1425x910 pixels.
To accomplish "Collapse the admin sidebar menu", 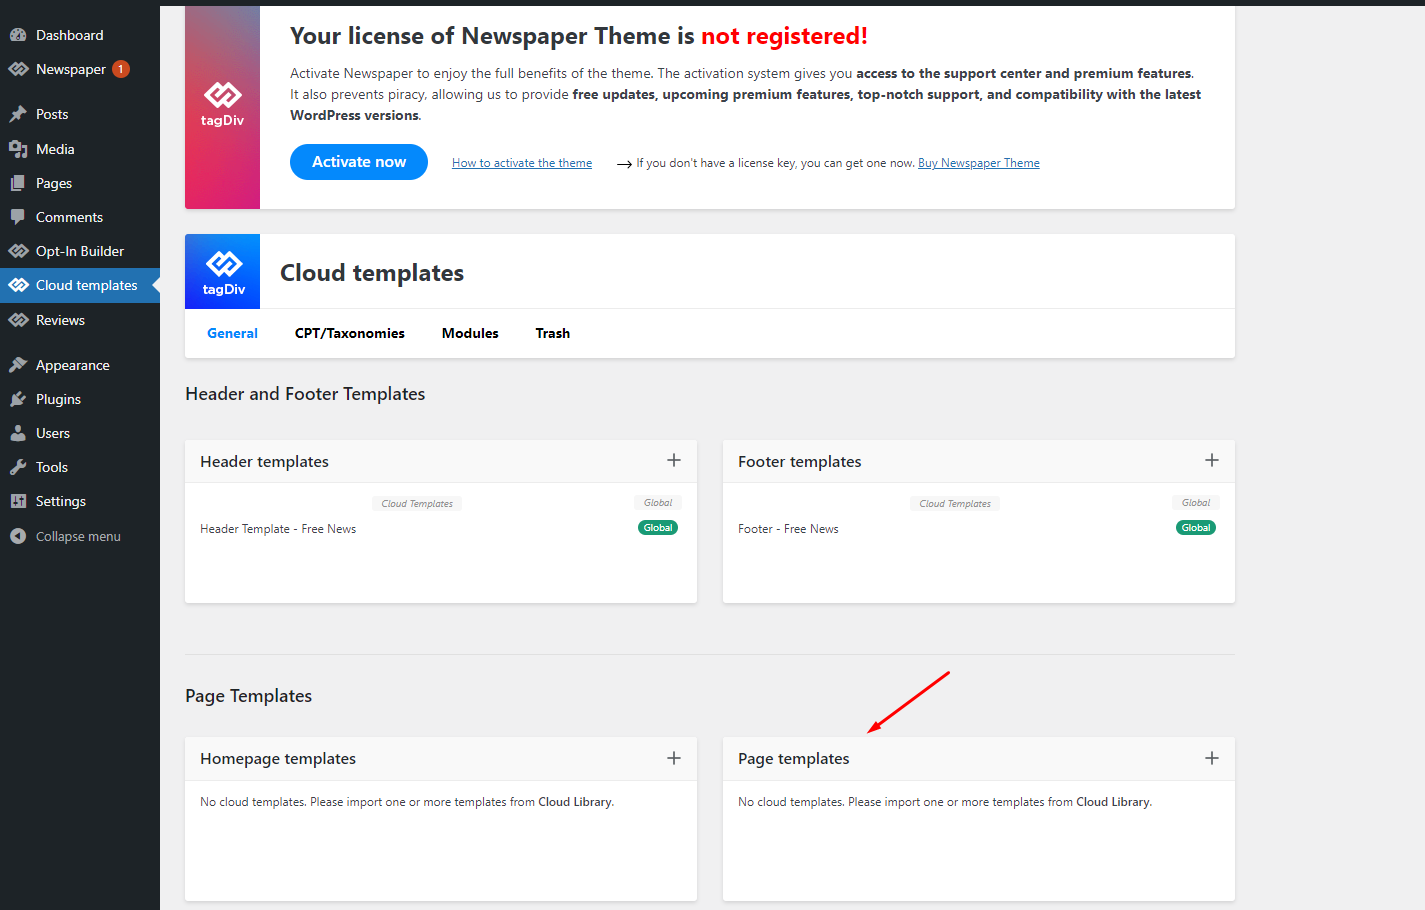I will [80, 536].
